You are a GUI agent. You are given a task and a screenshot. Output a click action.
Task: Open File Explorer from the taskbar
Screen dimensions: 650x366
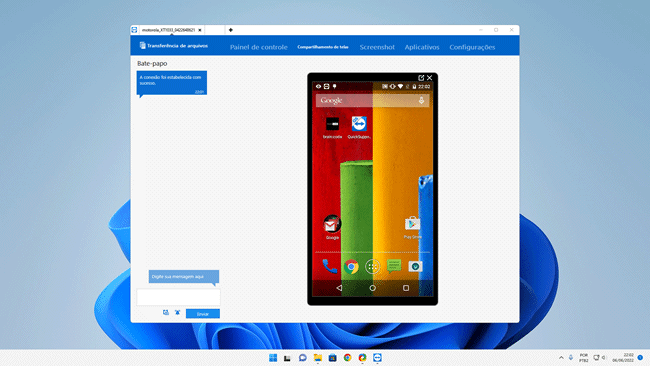pyautogui.click(x=318, y=358)
